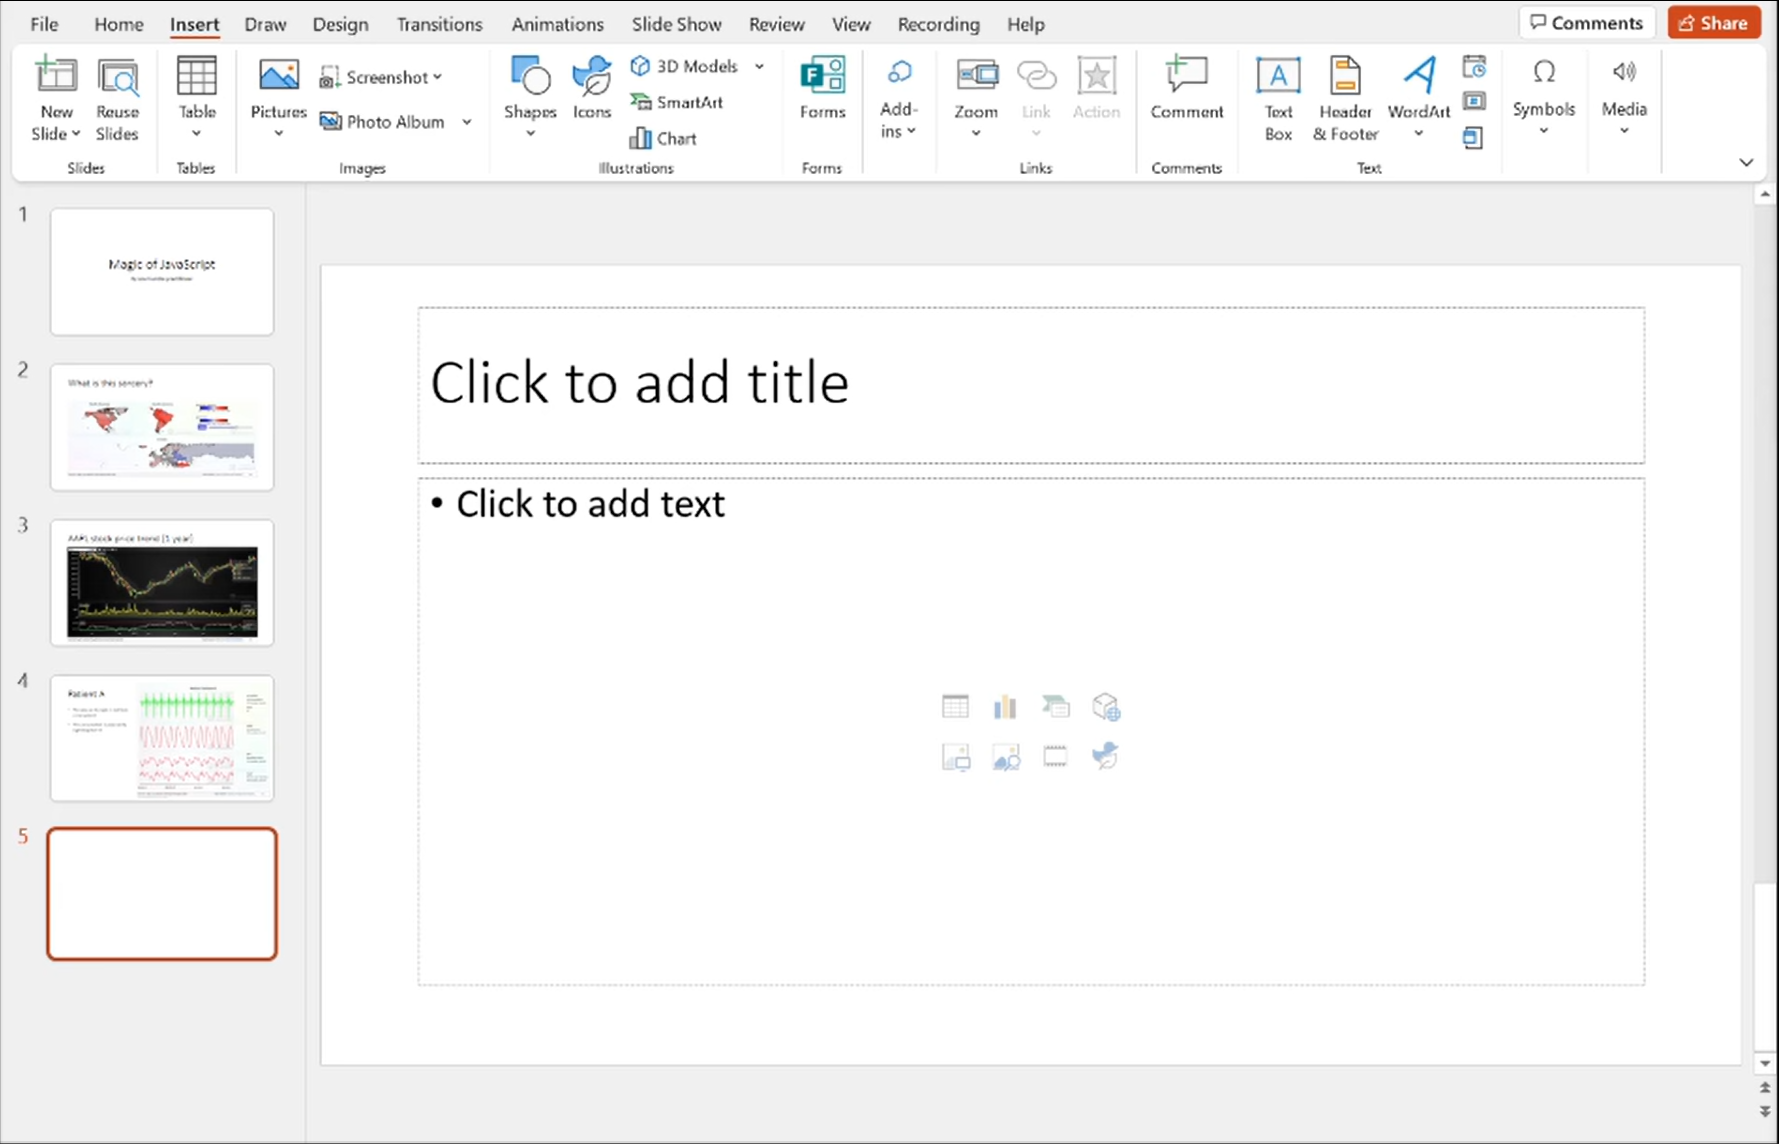The image size is (1779, 1144).
Task: Collapse the ribbon with the chevron
Action: point(1746,162)
